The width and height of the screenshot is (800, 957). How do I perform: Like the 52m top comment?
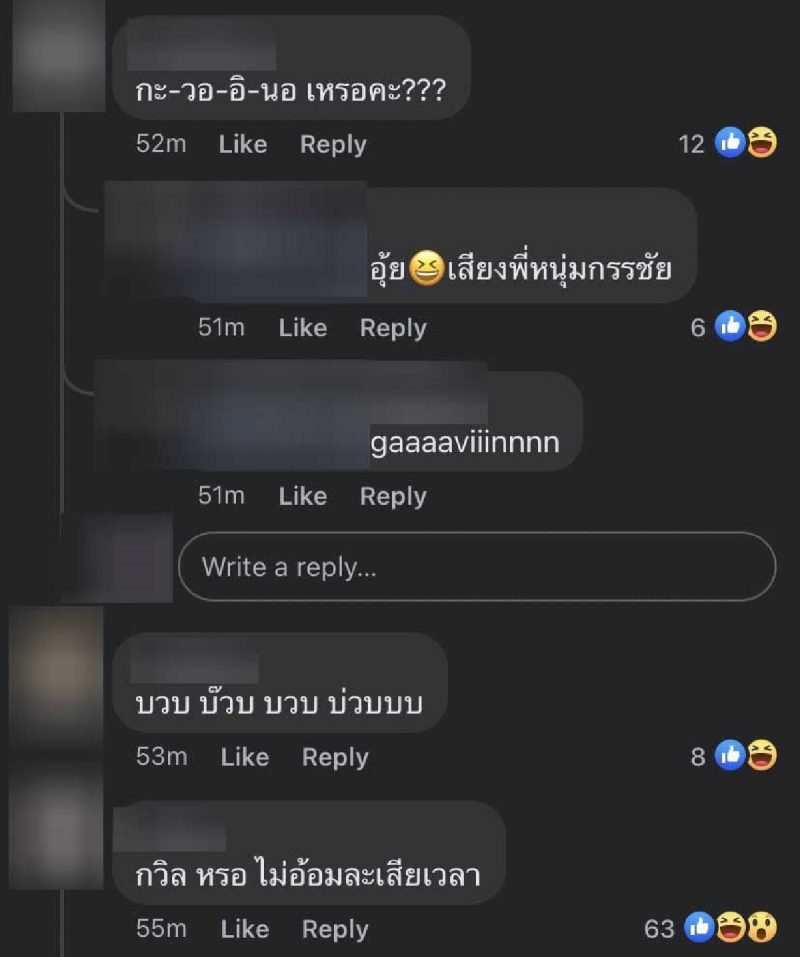[243, 145]
